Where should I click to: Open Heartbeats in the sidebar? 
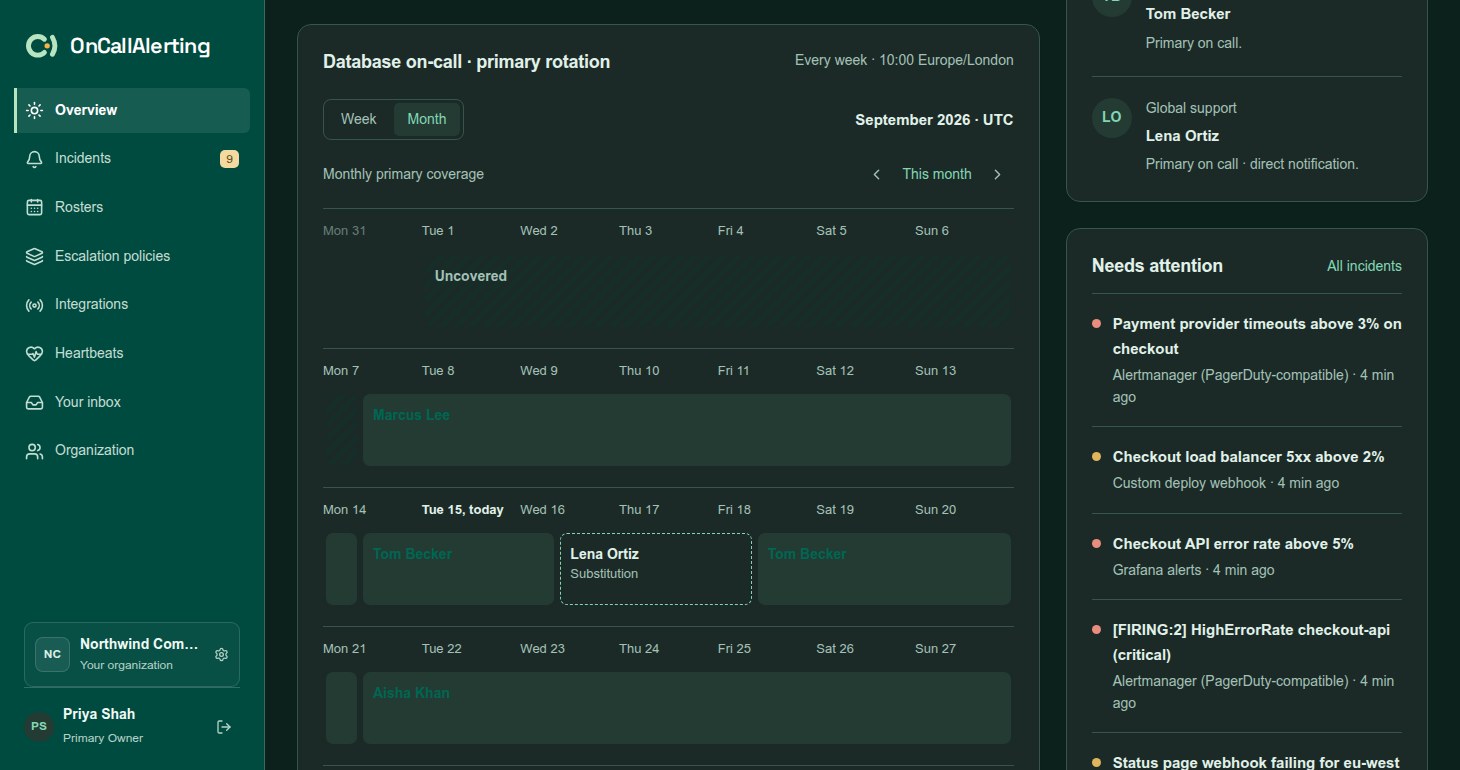tap(132, 353)
